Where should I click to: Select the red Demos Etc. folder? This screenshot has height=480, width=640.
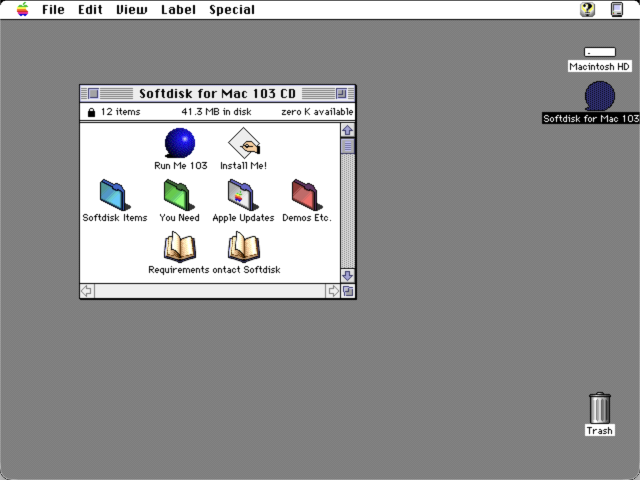point(307,195)
